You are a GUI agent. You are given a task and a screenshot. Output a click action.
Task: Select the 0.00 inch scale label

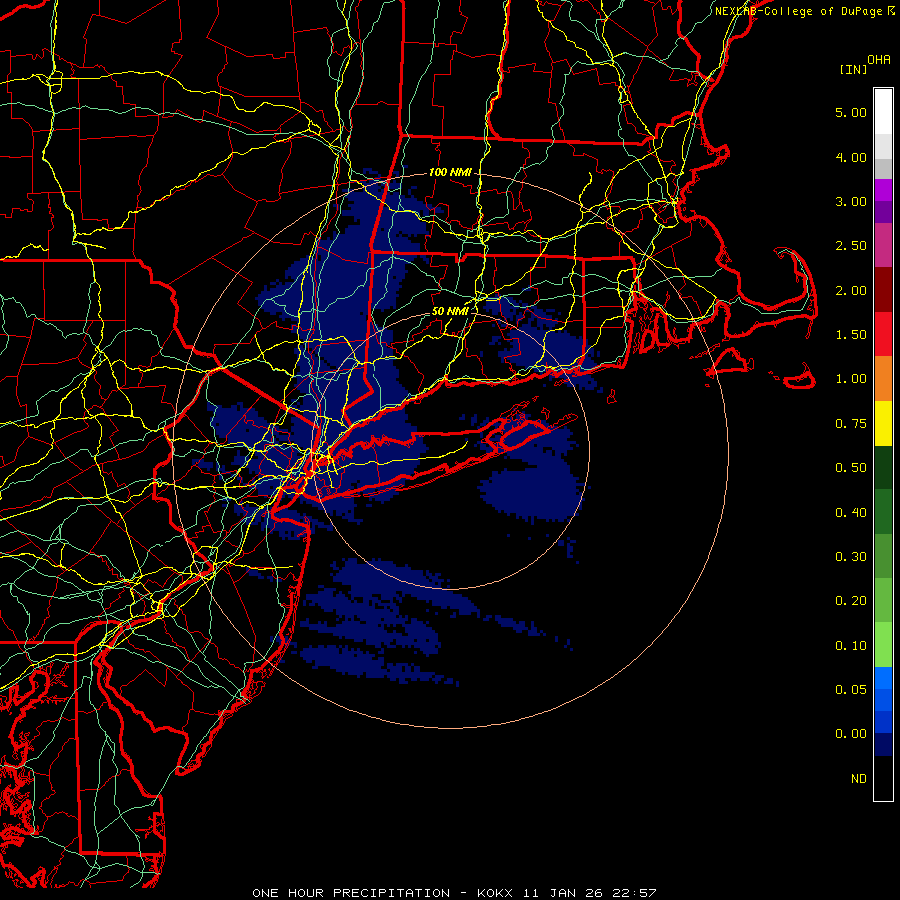tap(851, 734)
